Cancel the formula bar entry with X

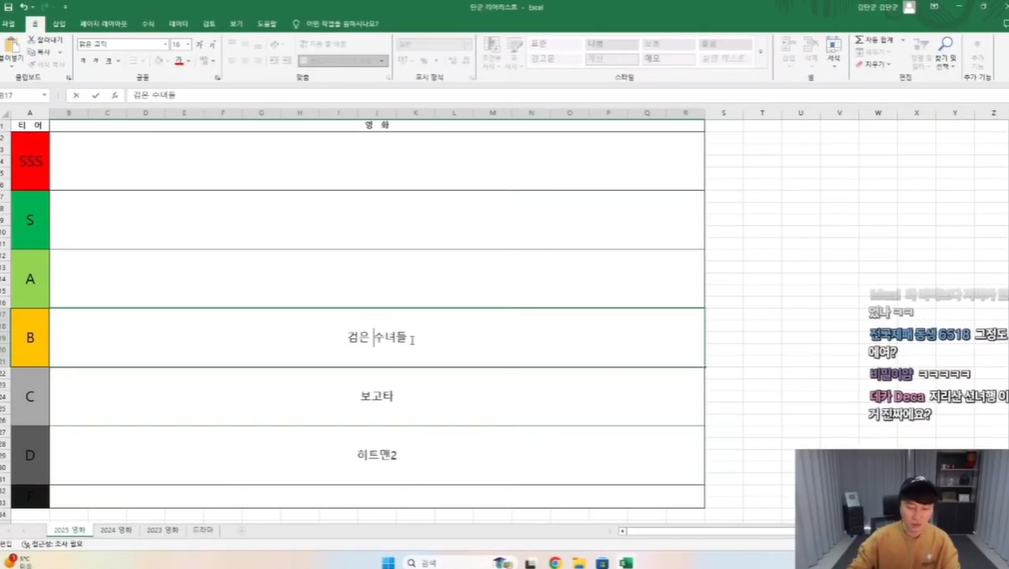pos(76,95)
